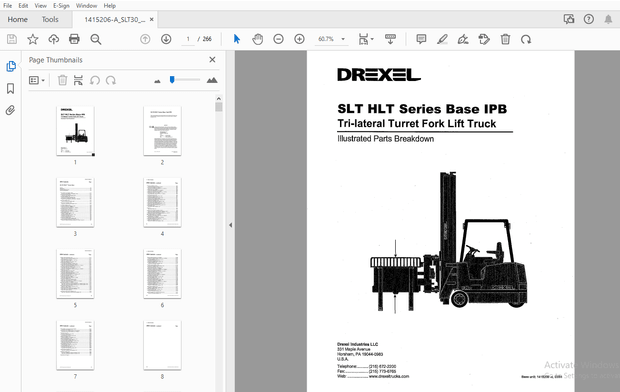The image size is (620, 392).
Task: Click the thumbnail panel print pages icon
Action: (x=78, y=80)
